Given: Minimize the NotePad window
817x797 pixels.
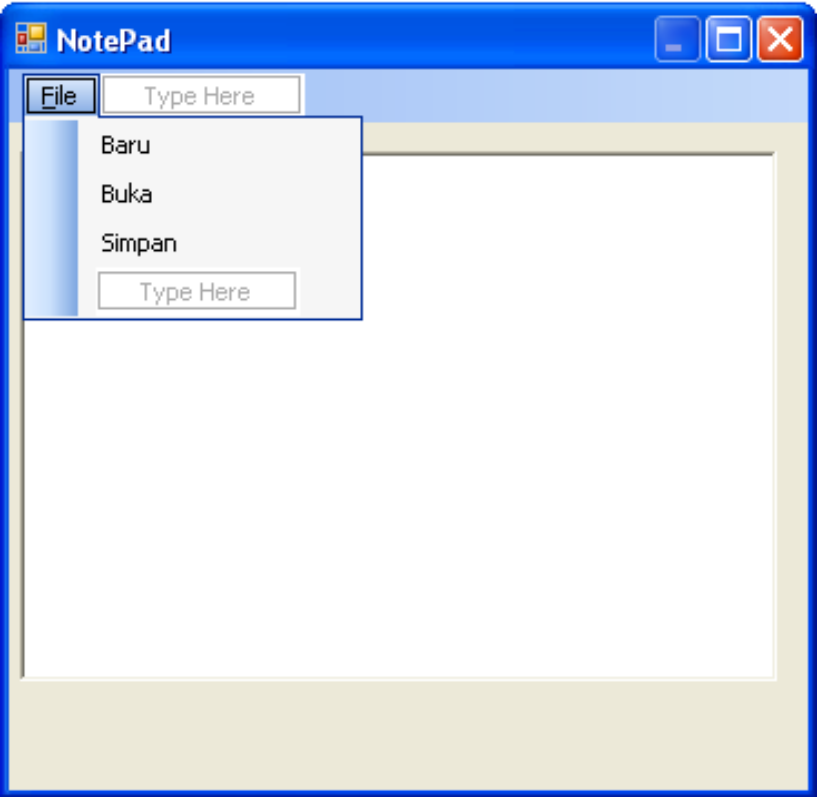Looking at the screenshot, I should tap(677, 41).
